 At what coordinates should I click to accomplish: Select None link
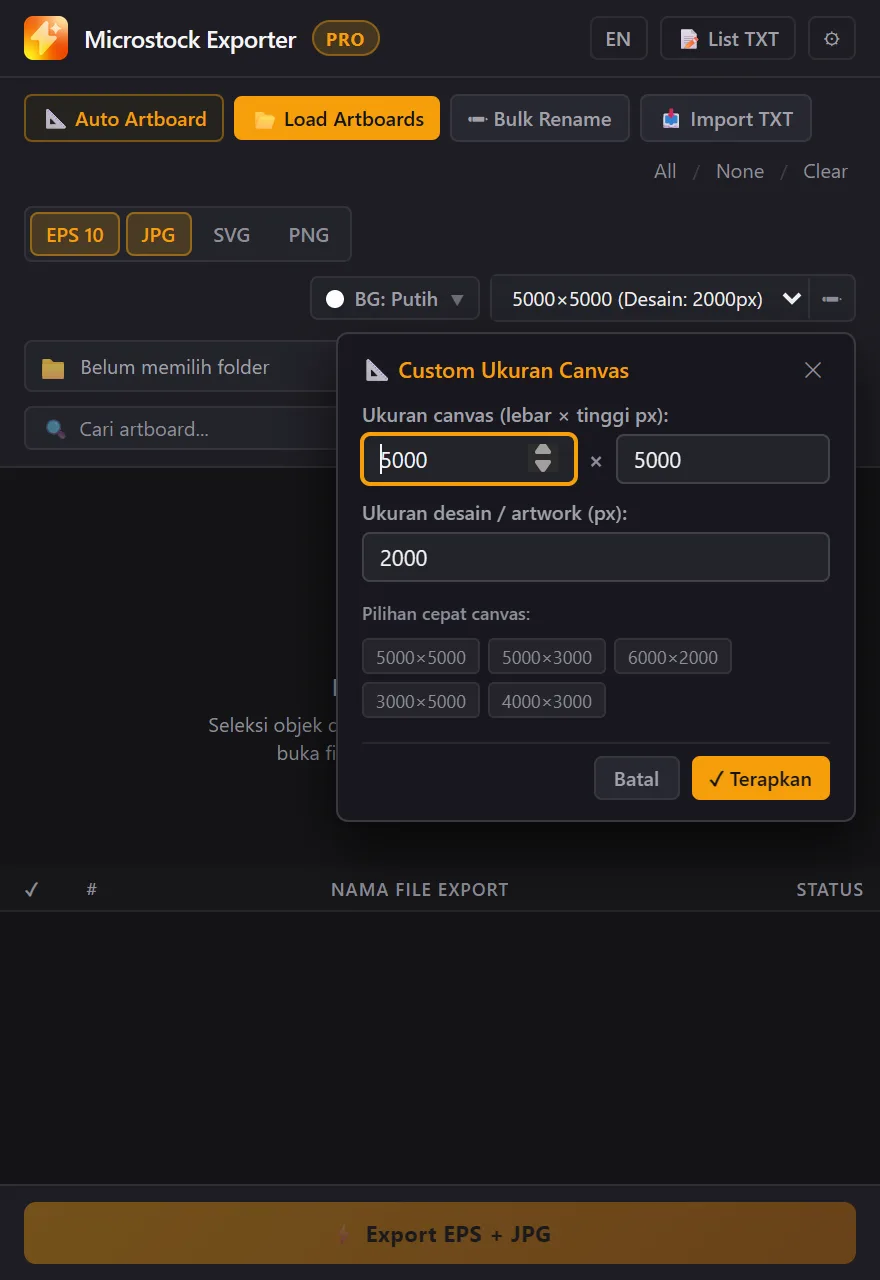click(x=740, y=171)
